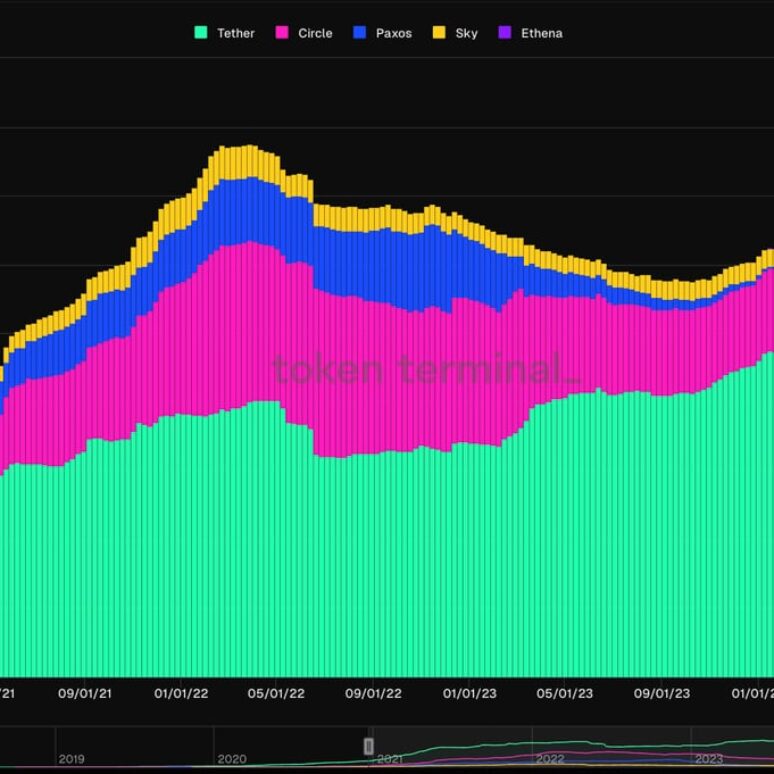Screen dimensions: 774x774
Task: Disable the Sky series via legend text
Action: coord(466,33)
